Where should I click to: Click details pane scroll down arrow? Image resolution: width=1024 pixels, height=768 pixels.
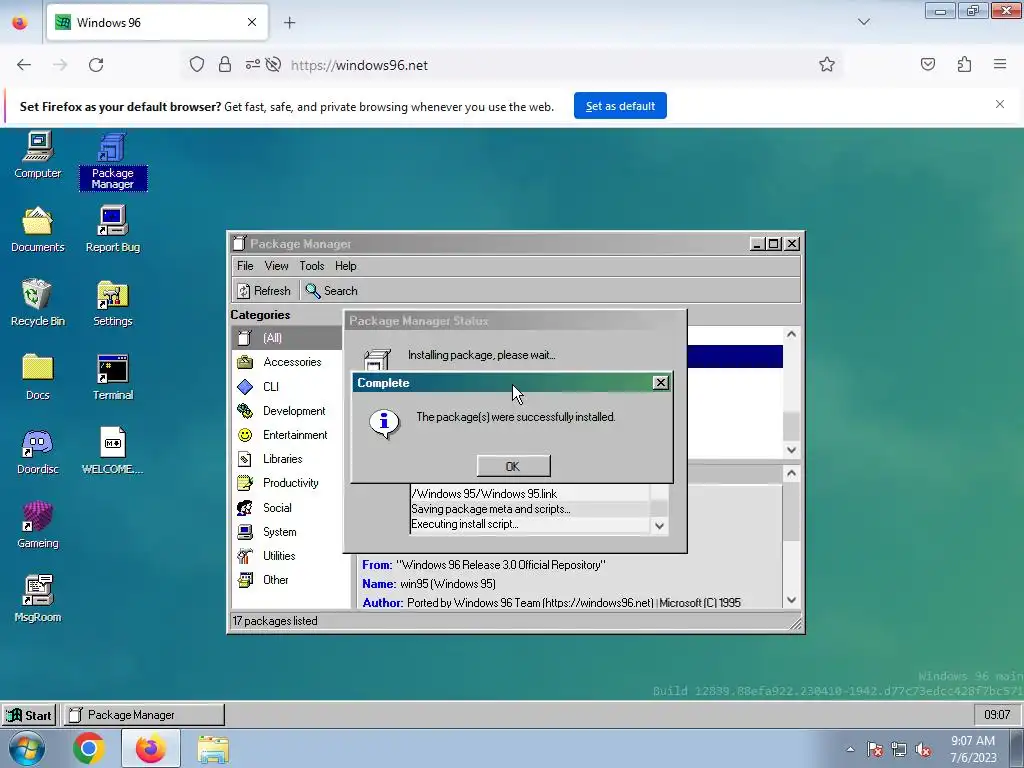pos(792,600)
